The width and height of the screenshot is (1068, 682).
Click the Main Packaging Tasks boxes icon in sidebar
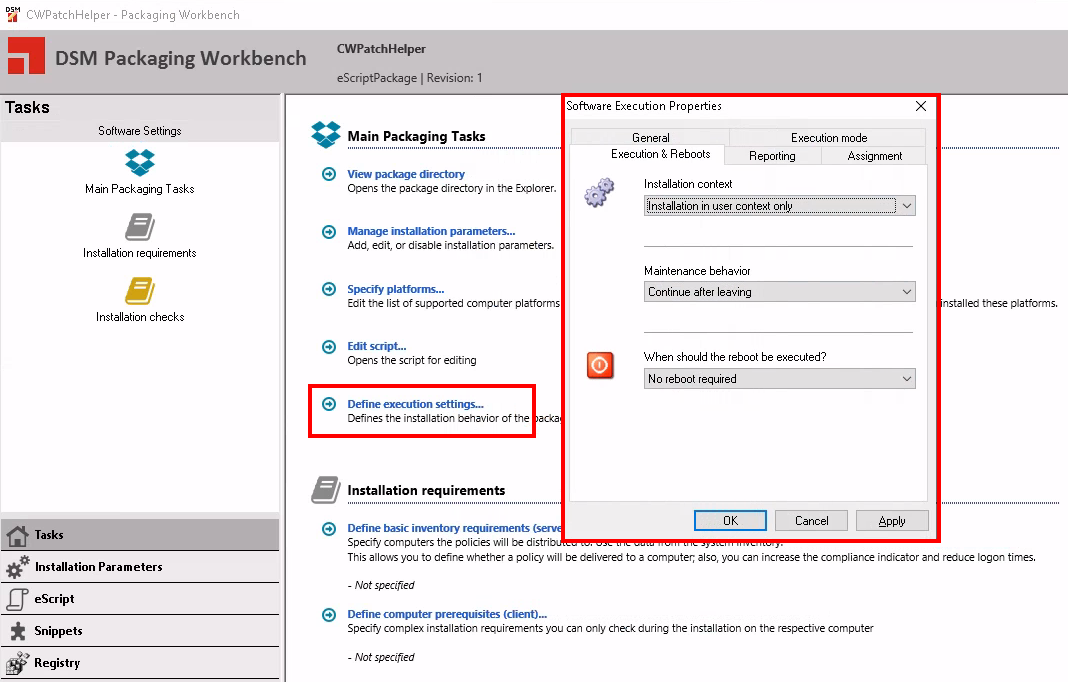(x=140, y=162)
